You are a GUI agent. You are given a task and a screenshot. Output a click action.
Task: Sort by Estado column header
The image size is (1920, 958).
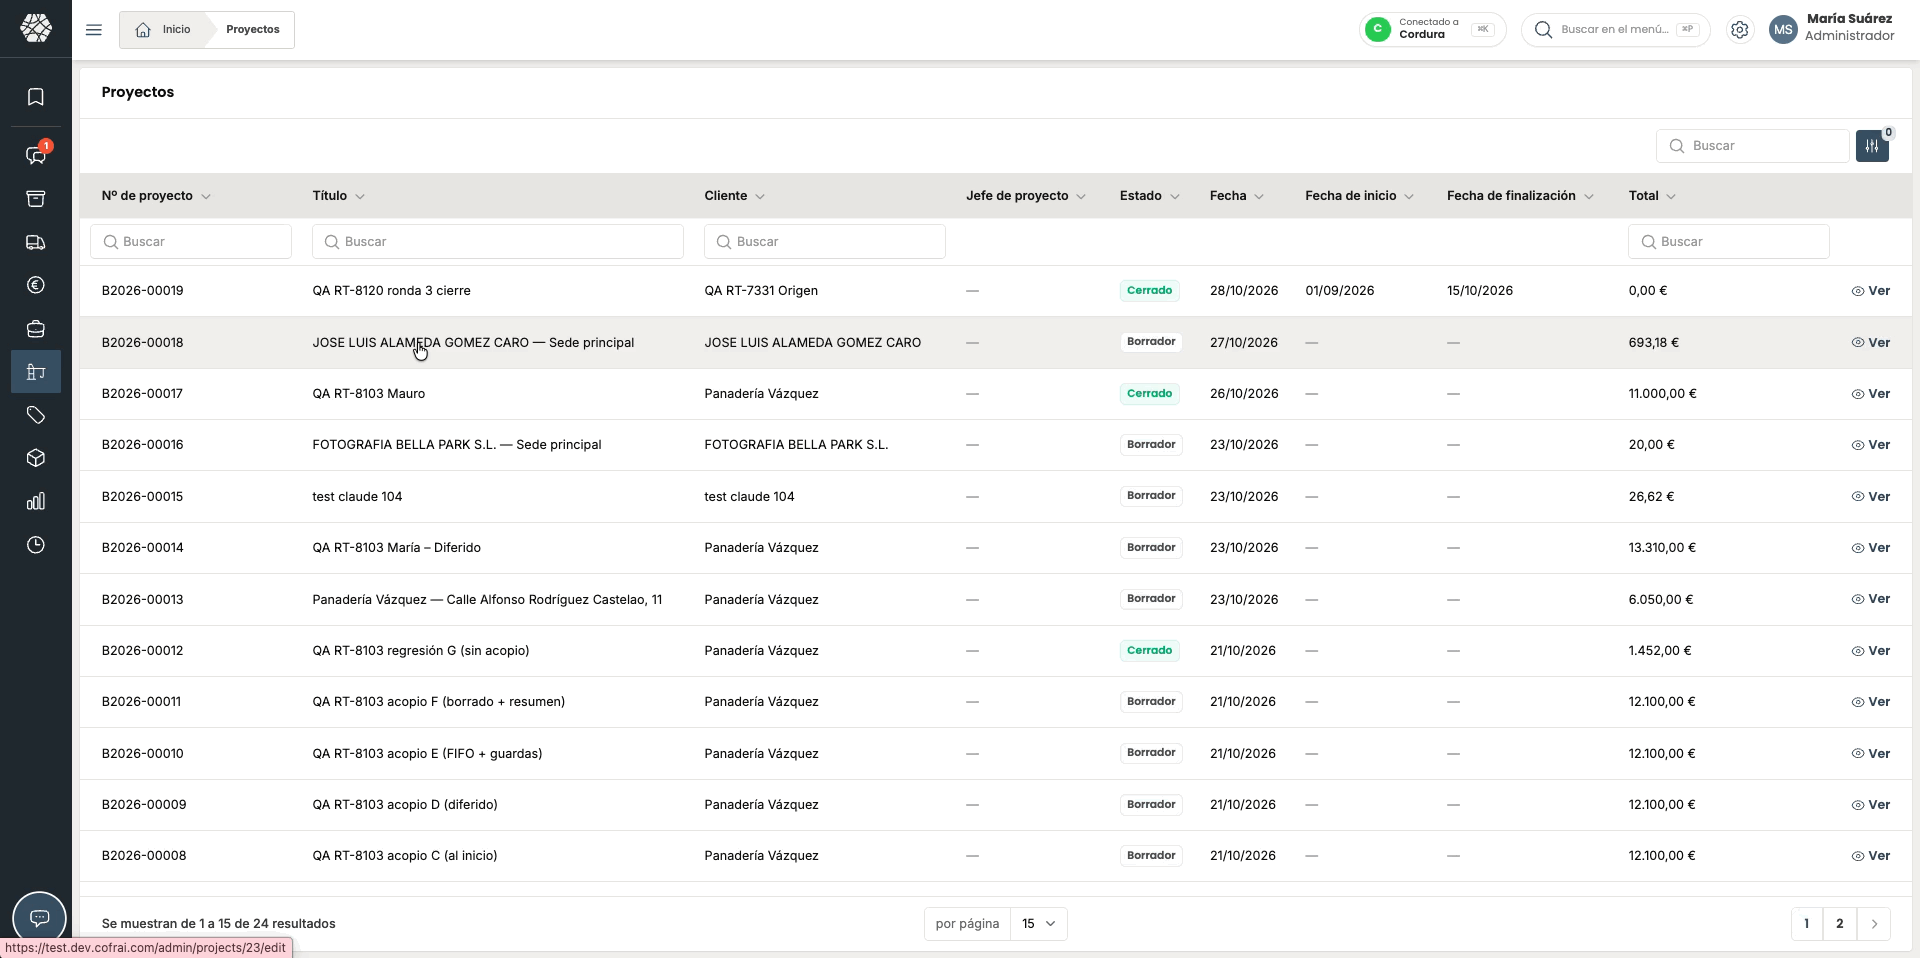(1149, 196)
